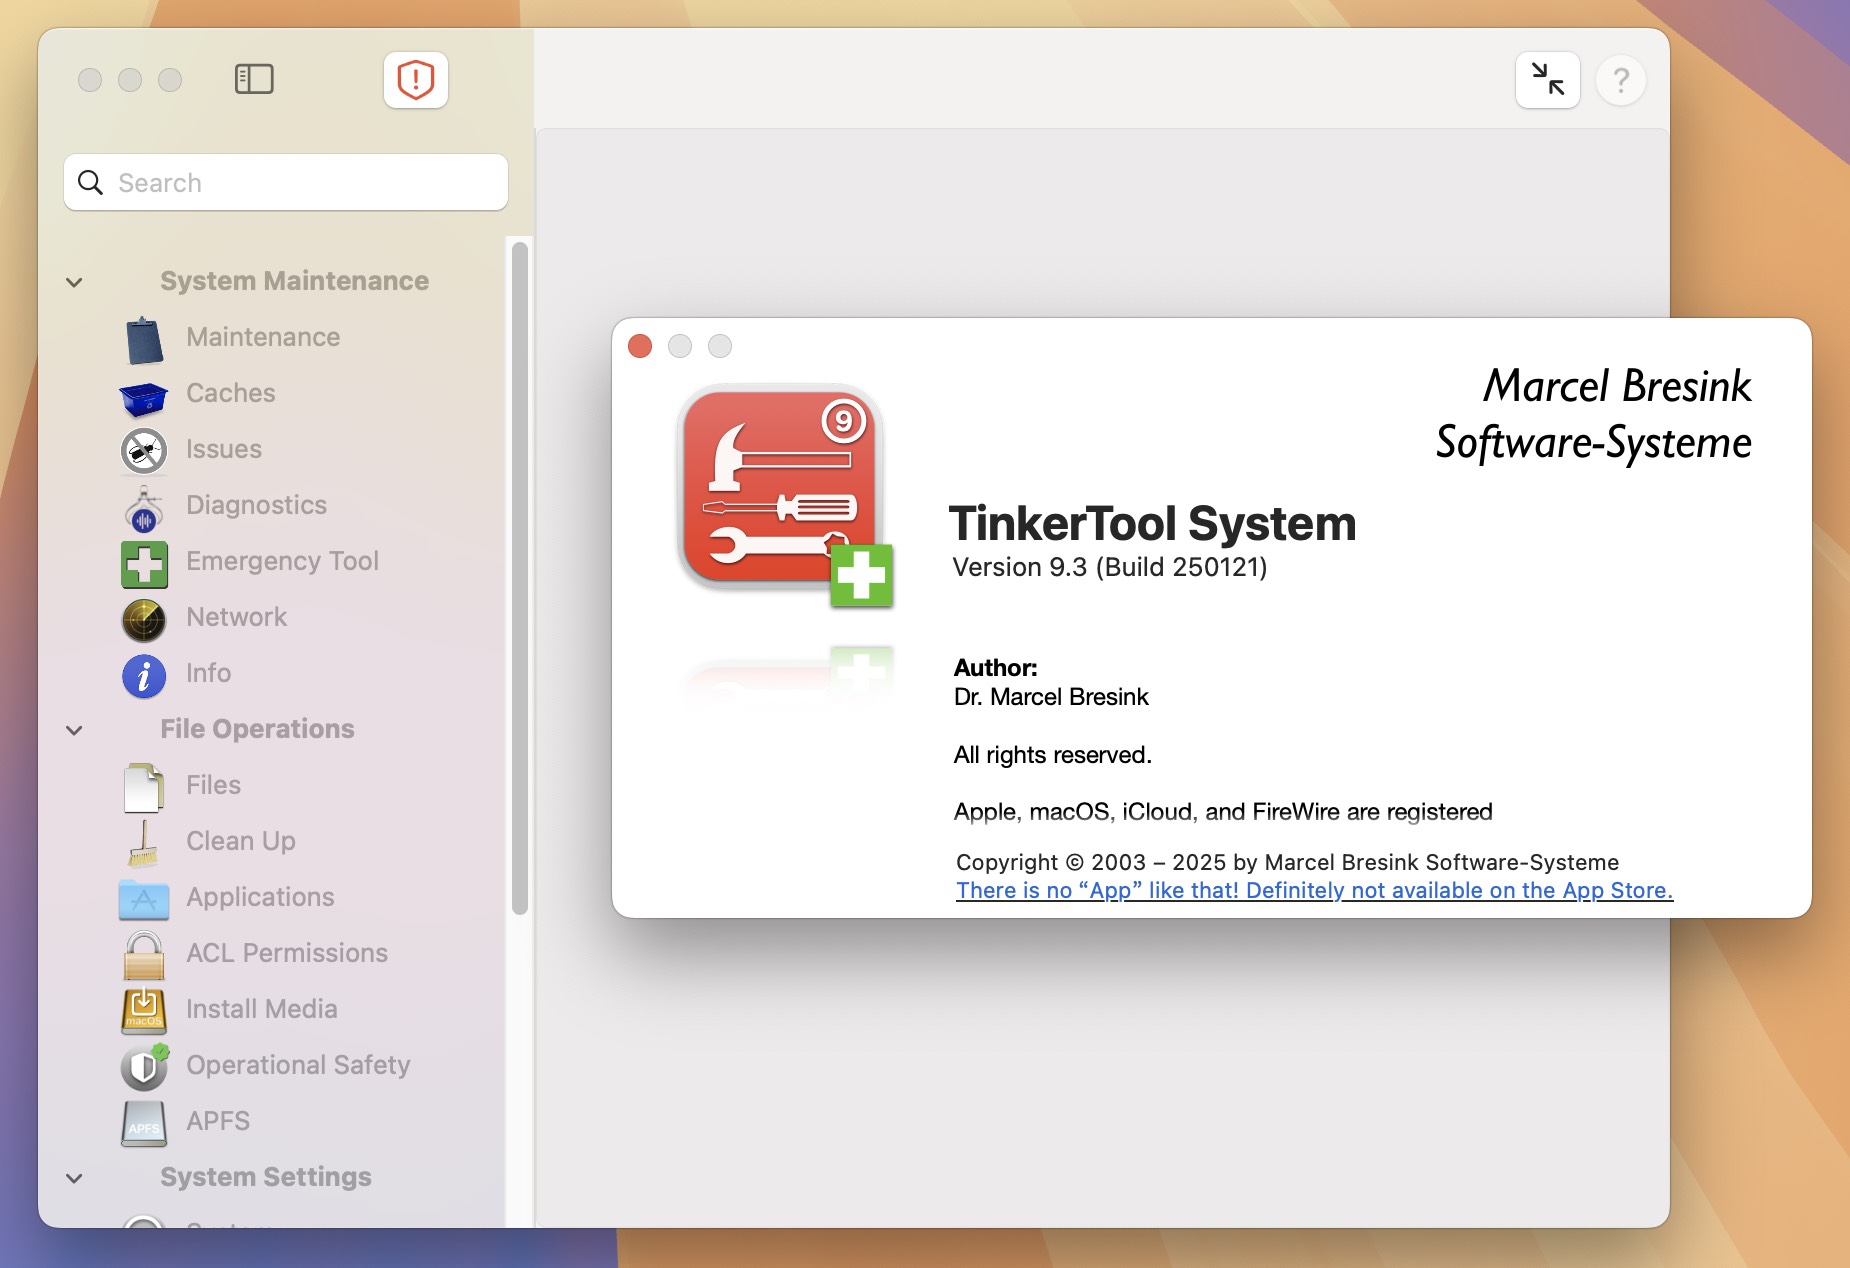
Task: Open the Clean Up tool
Action: 238,841
